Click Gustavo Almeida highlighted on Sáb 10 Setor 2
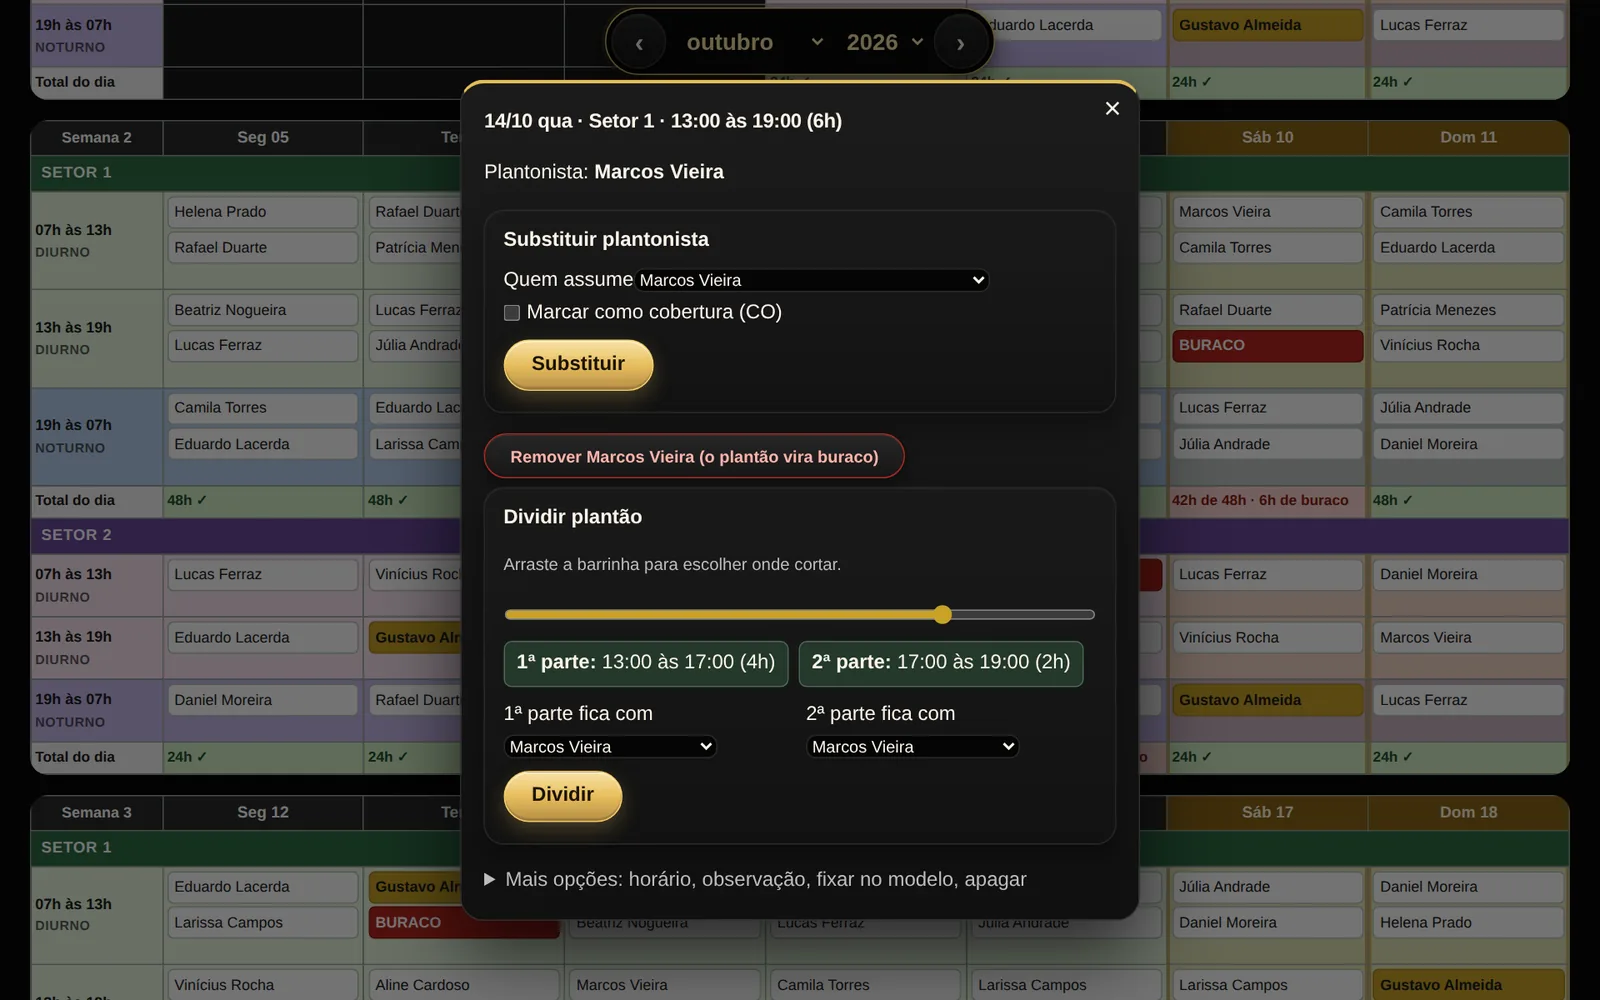The height and width of the screenshot is (1000, 1600). (x=1267, y=700)
